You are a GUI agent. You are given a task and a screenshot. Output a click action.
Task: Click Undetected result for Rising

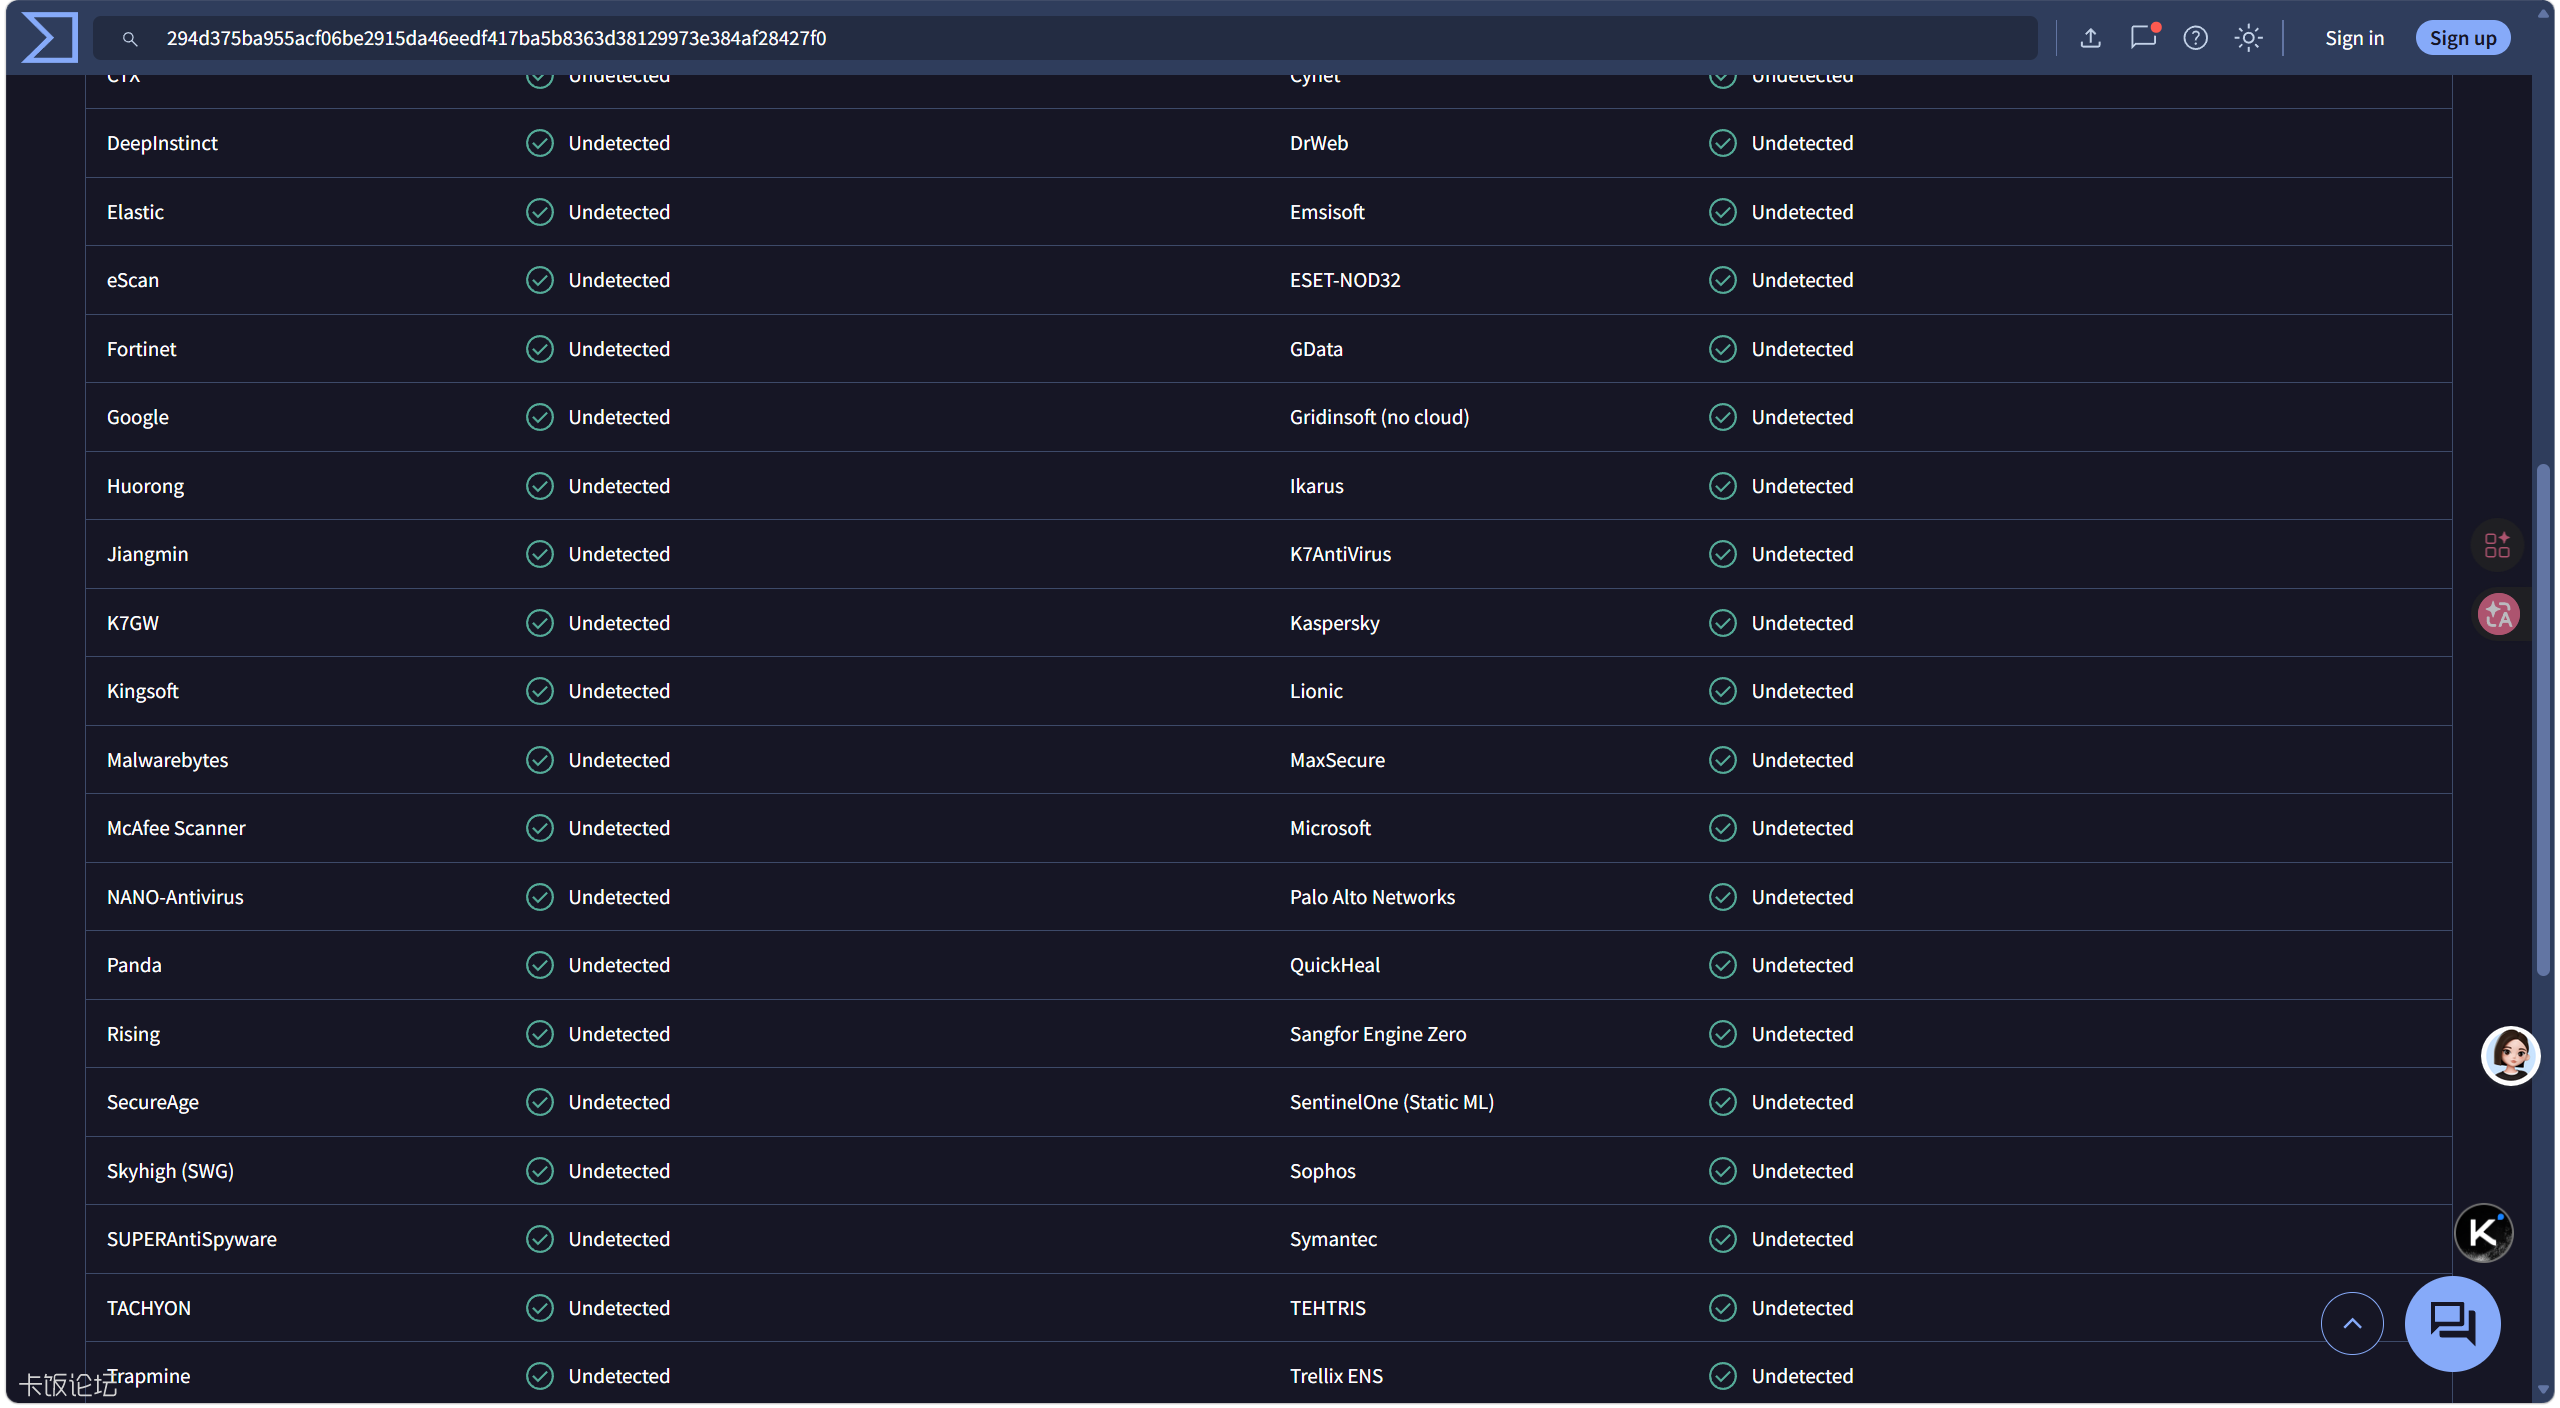619,1034
